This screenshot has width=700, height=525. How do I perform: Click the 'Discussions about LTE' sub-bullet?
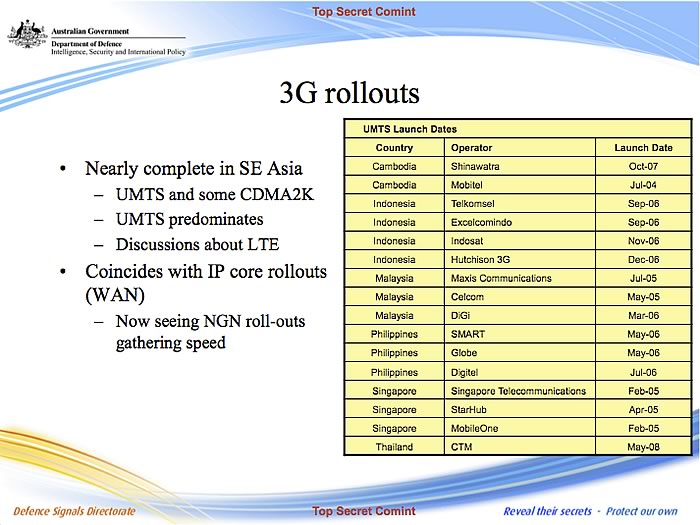(x=197, y=244)
